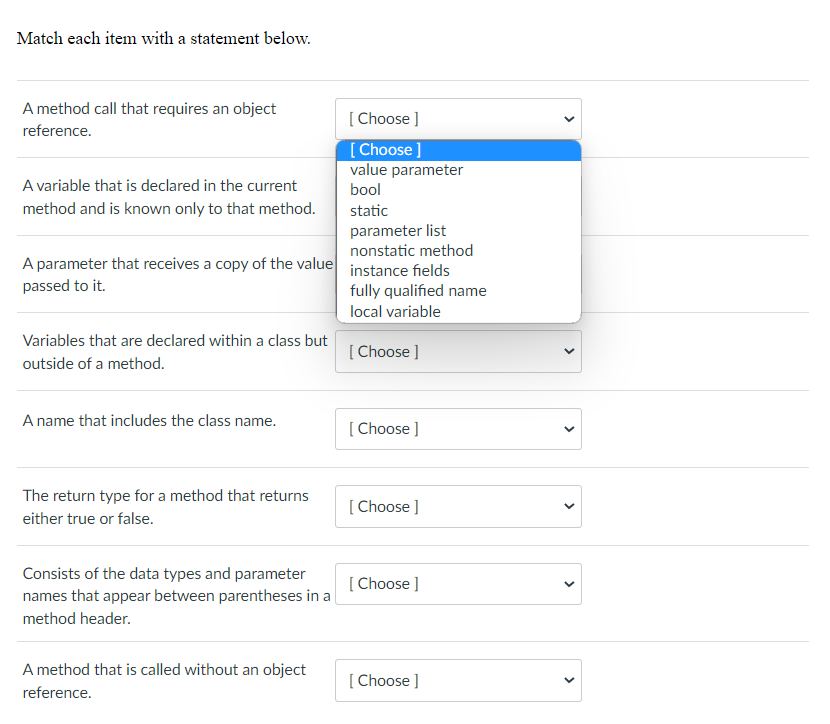Open the dropdown for true or false return type
Viewport: 830px width, 724px height.
pyautogui.click(x=458, y=506)
